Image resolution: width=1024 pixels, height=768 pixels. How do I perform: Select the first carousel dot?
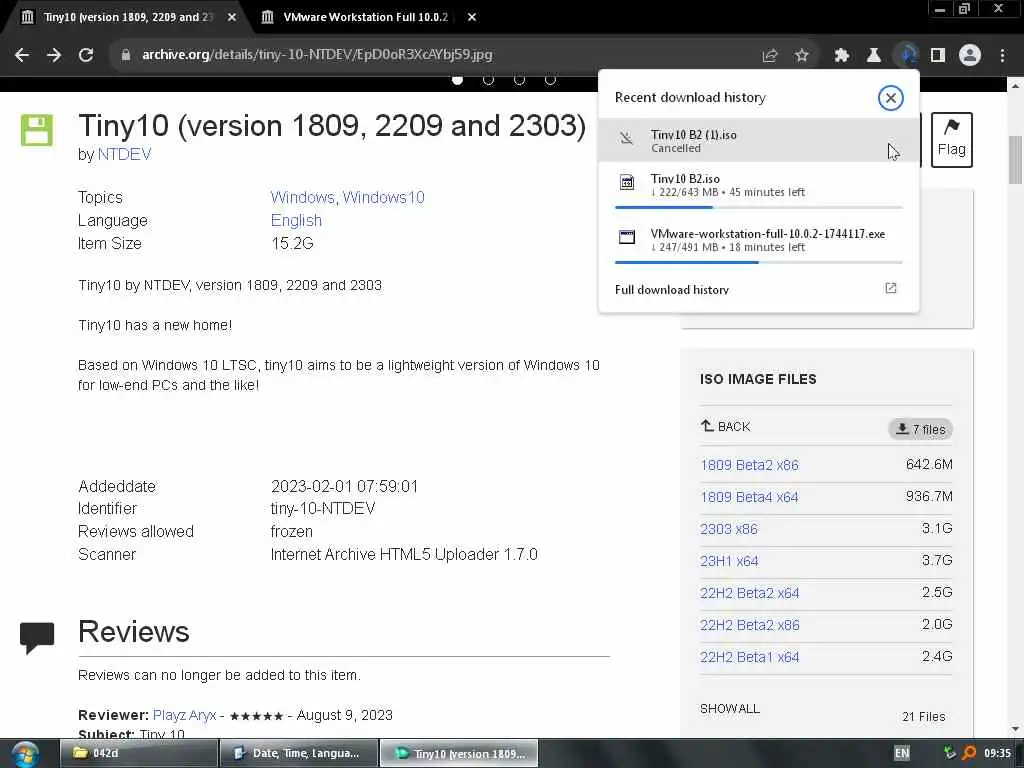click(458, 80)
